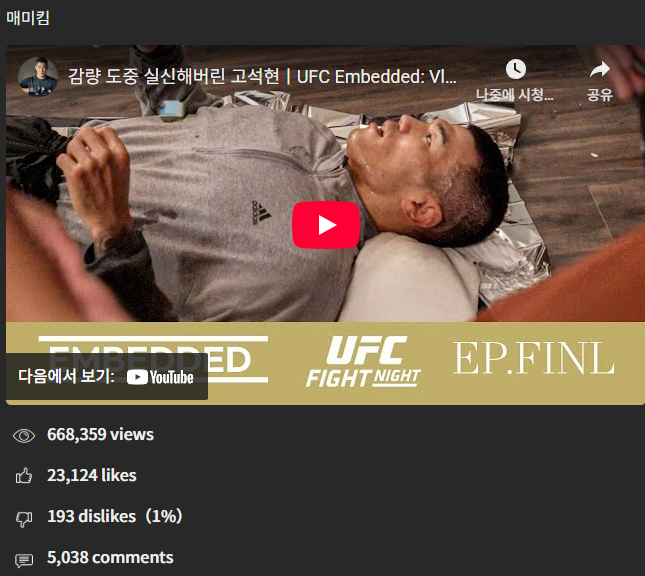Click the share arrow icon
The width and height of the screenshot is (645, 576).
(599, 69)
